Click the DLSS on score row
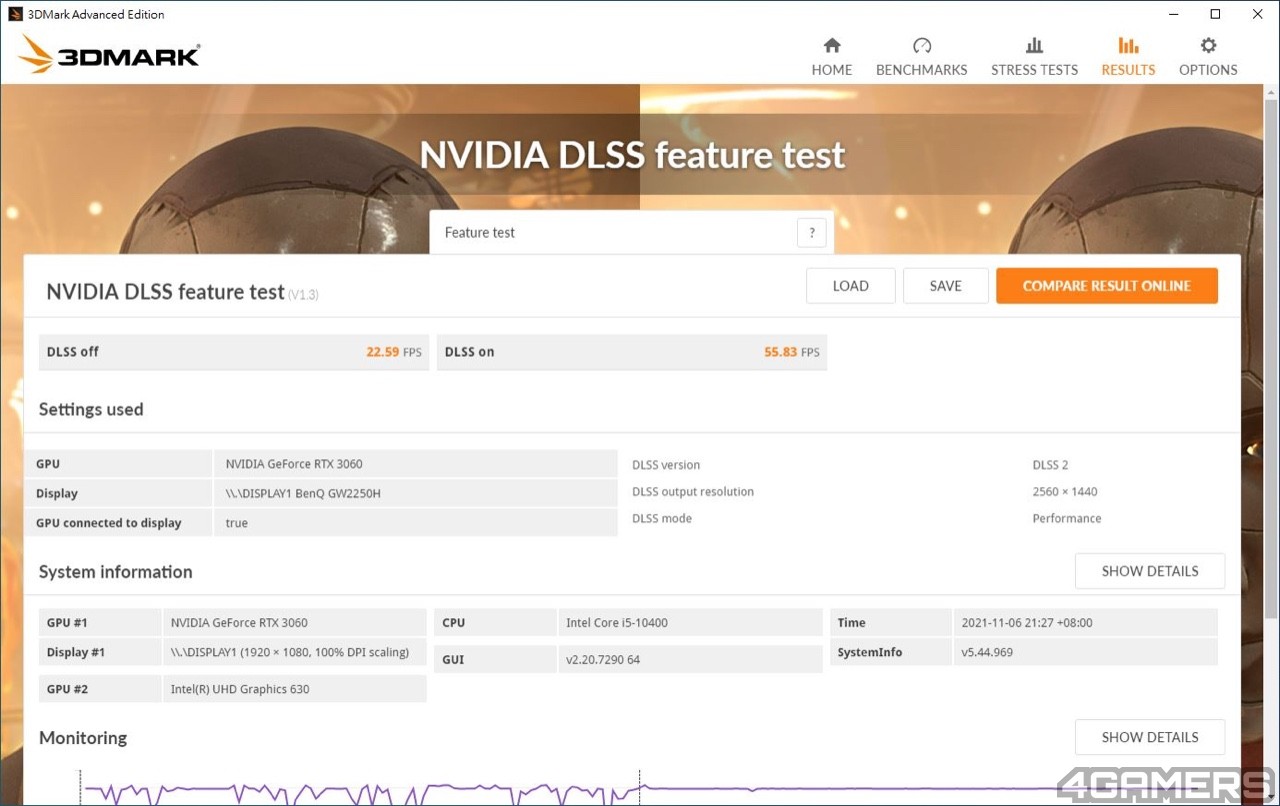Viewport: 1280px width, 806px height. [x=631, y=352]
